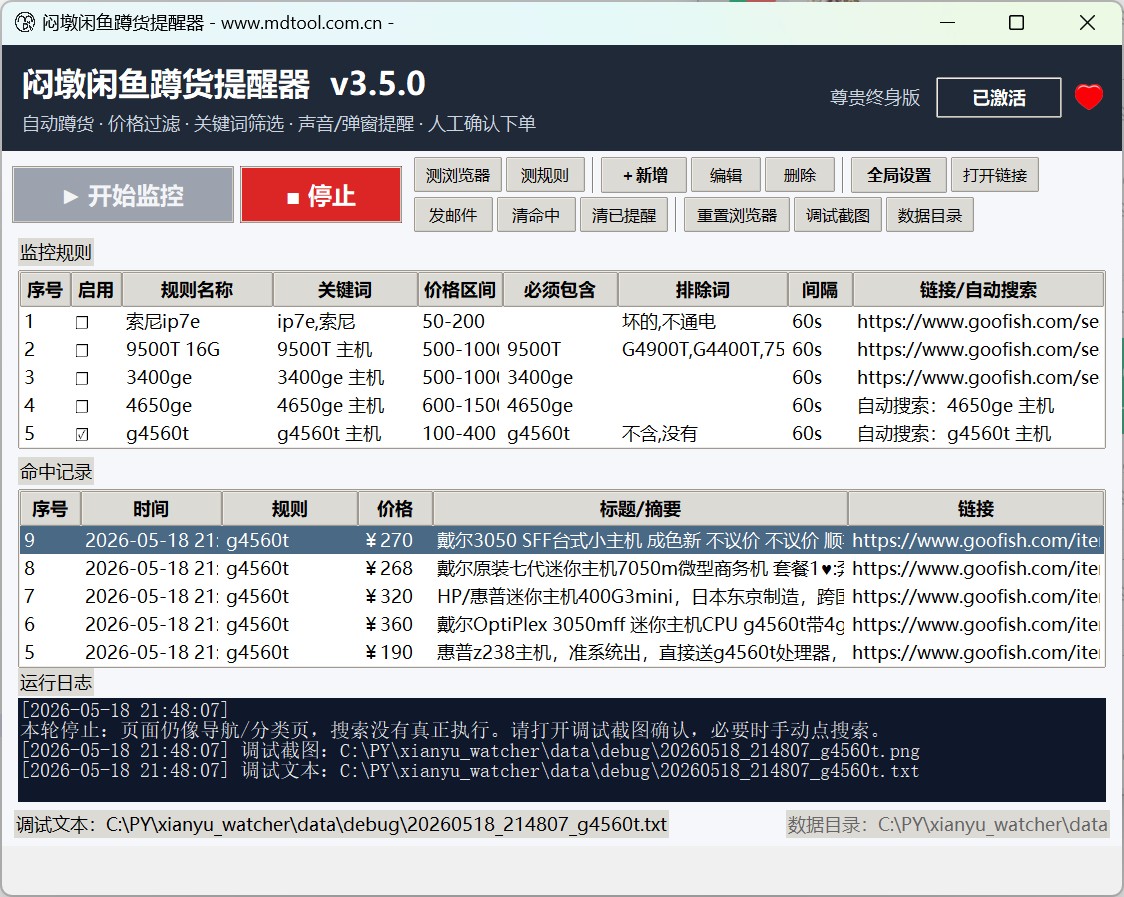Viewport: 1124px width, 897px height.
Task: Click 自动搜索: g4560t 主机 cell
Action: click(x=954, y=433)
